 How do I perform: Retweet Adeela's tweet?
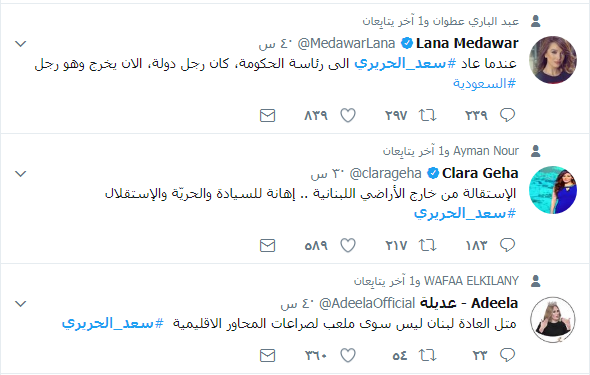427,355
